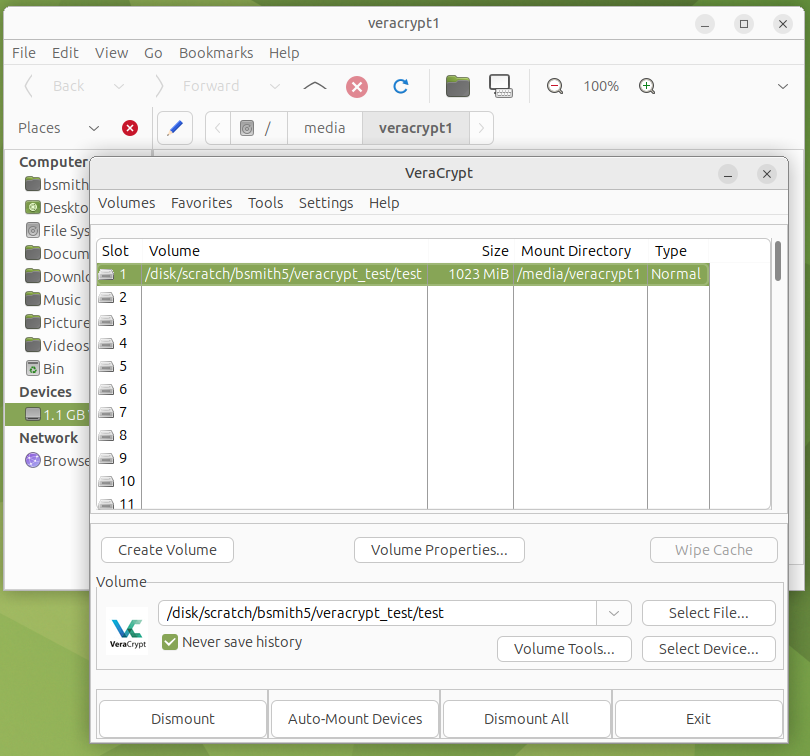Open file manager Edit menu
This screenshot has width=810, height=756.
65,53
